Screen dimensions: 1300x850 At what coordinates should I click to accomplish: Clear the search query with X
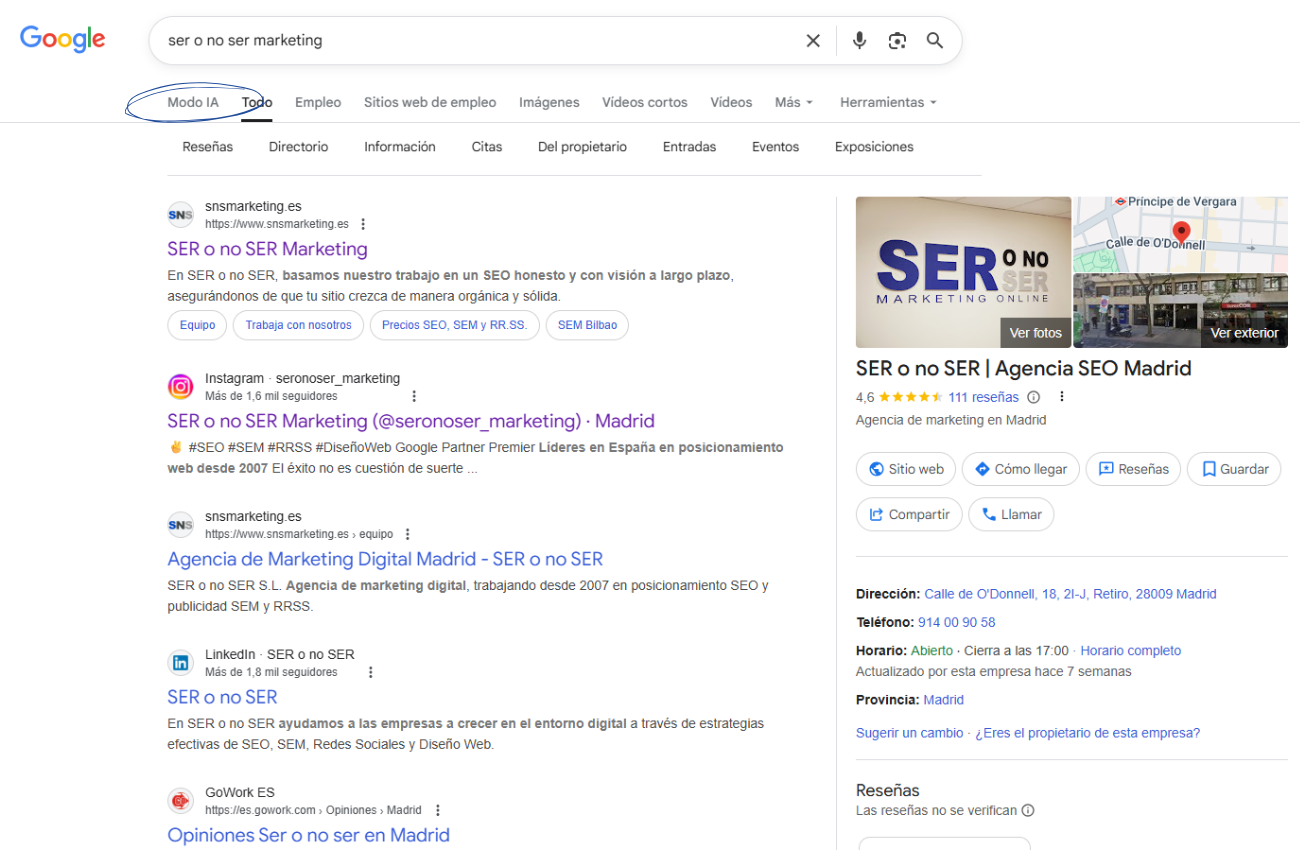[x=813, y=41]
